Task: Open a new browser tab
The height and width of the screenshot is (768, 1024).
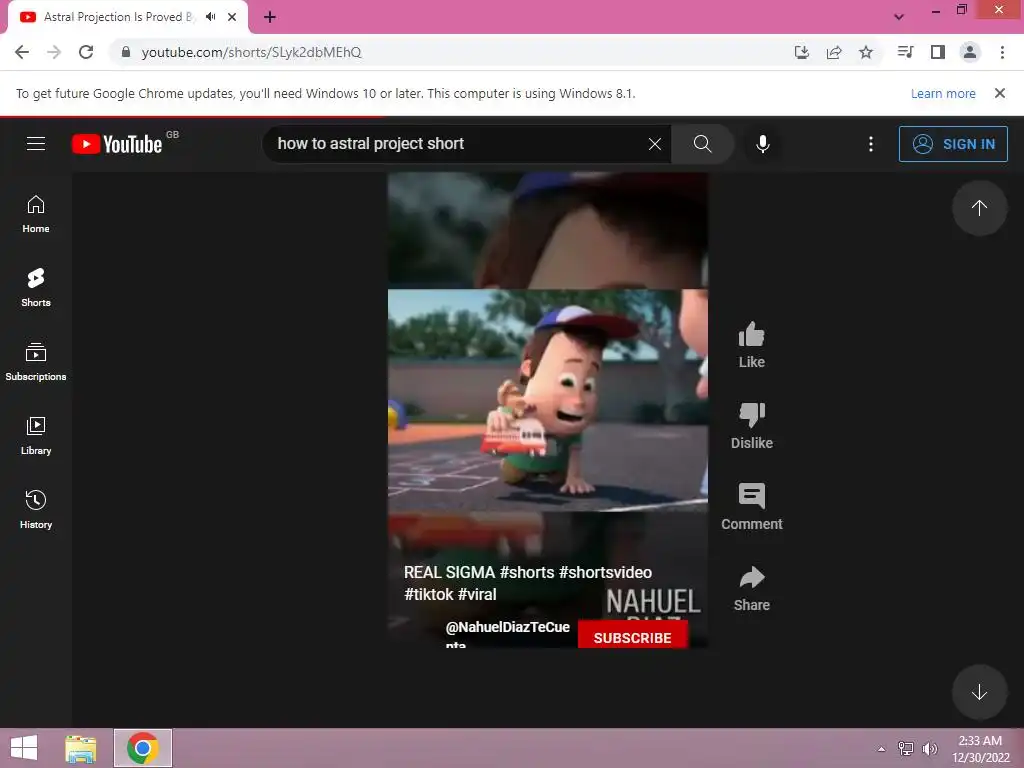Action: click(270, 17)
